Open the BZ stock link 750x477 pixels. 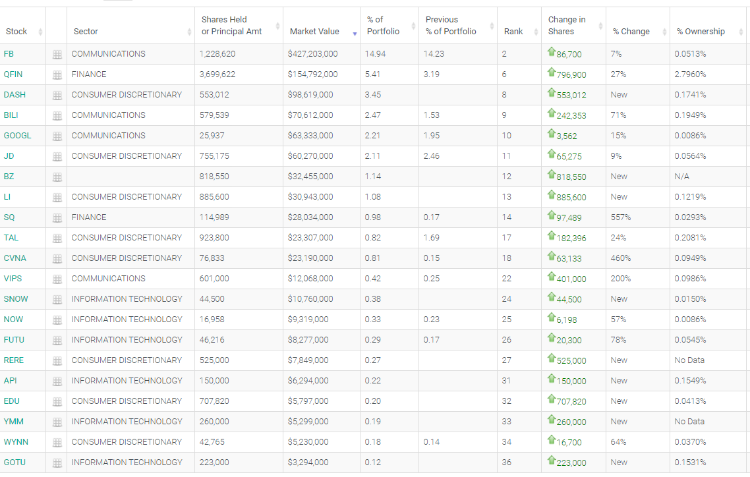click(x=9, y=176)
